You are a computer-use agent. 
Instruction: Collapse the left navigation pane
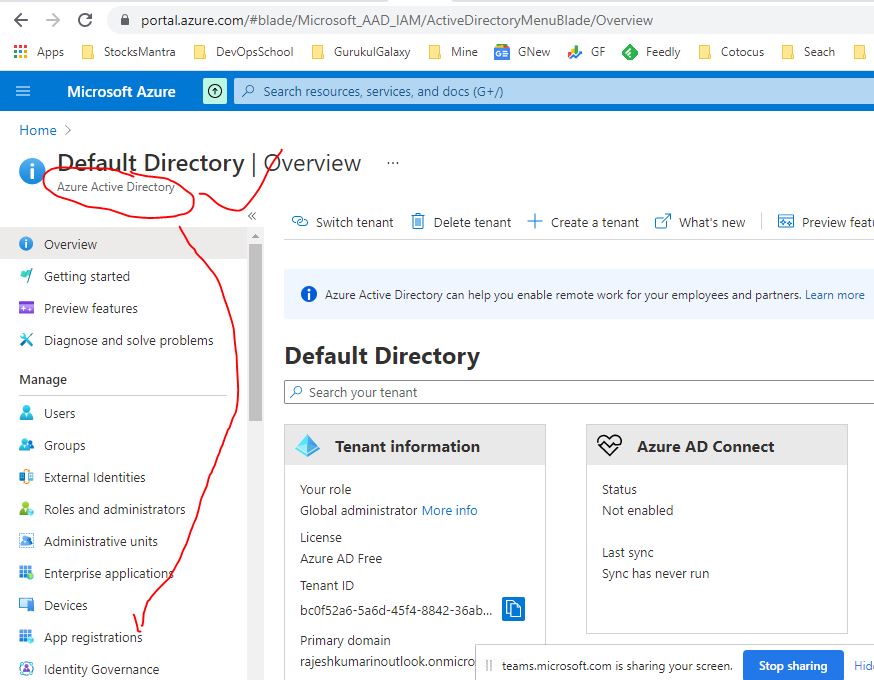pyautogui.click(x=251, y=215)
